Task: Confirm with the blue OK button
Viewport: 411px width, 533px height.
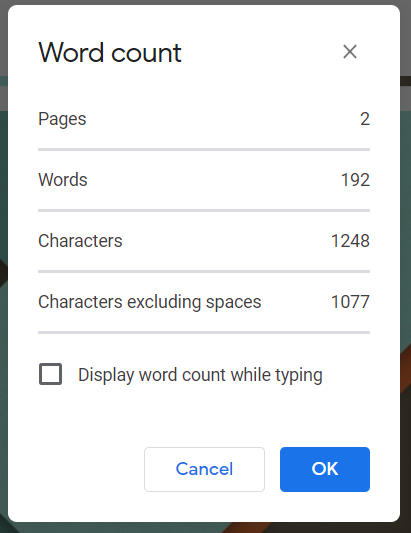Action: point(325,469)
